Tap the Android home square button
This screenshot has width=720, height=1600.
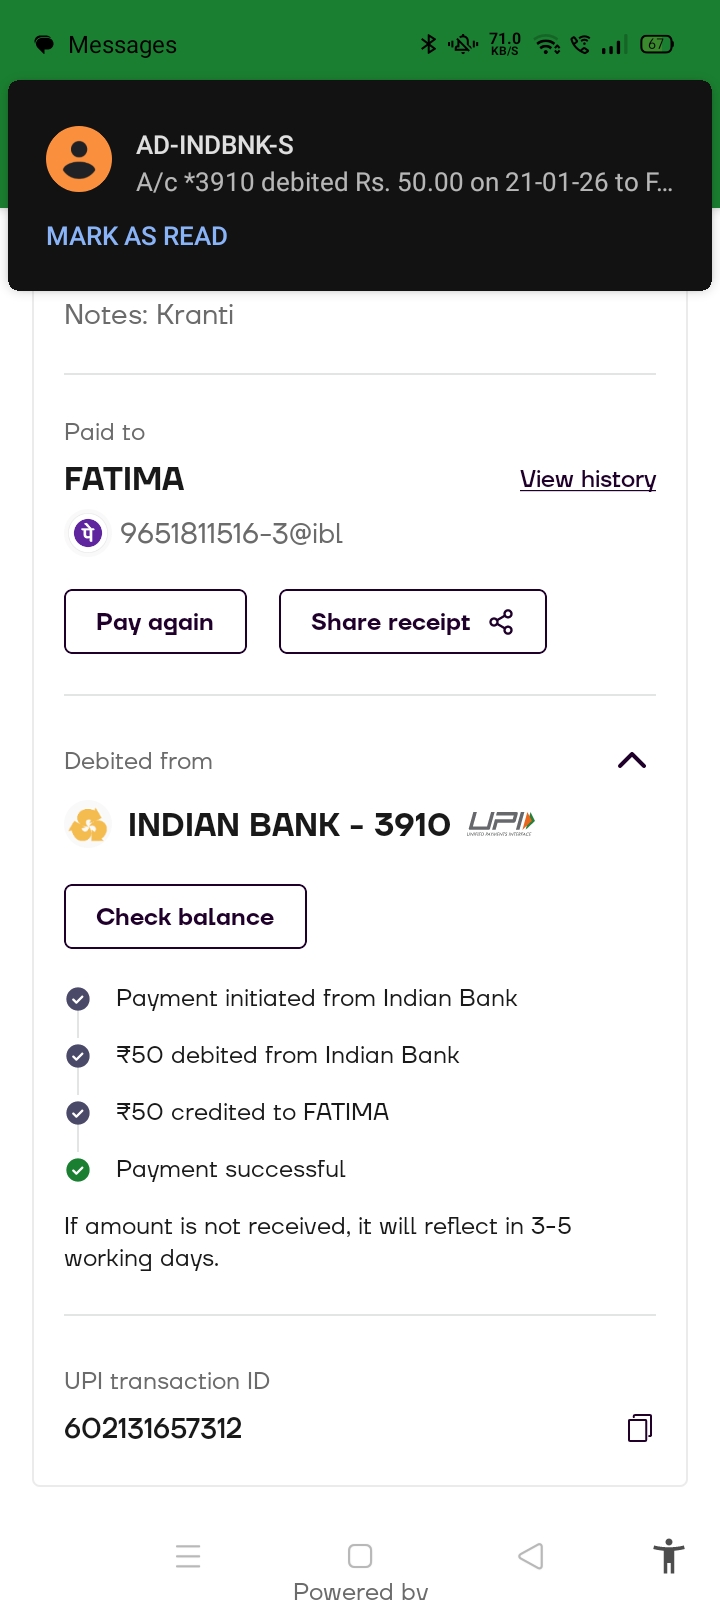[x=360, y=1556]
